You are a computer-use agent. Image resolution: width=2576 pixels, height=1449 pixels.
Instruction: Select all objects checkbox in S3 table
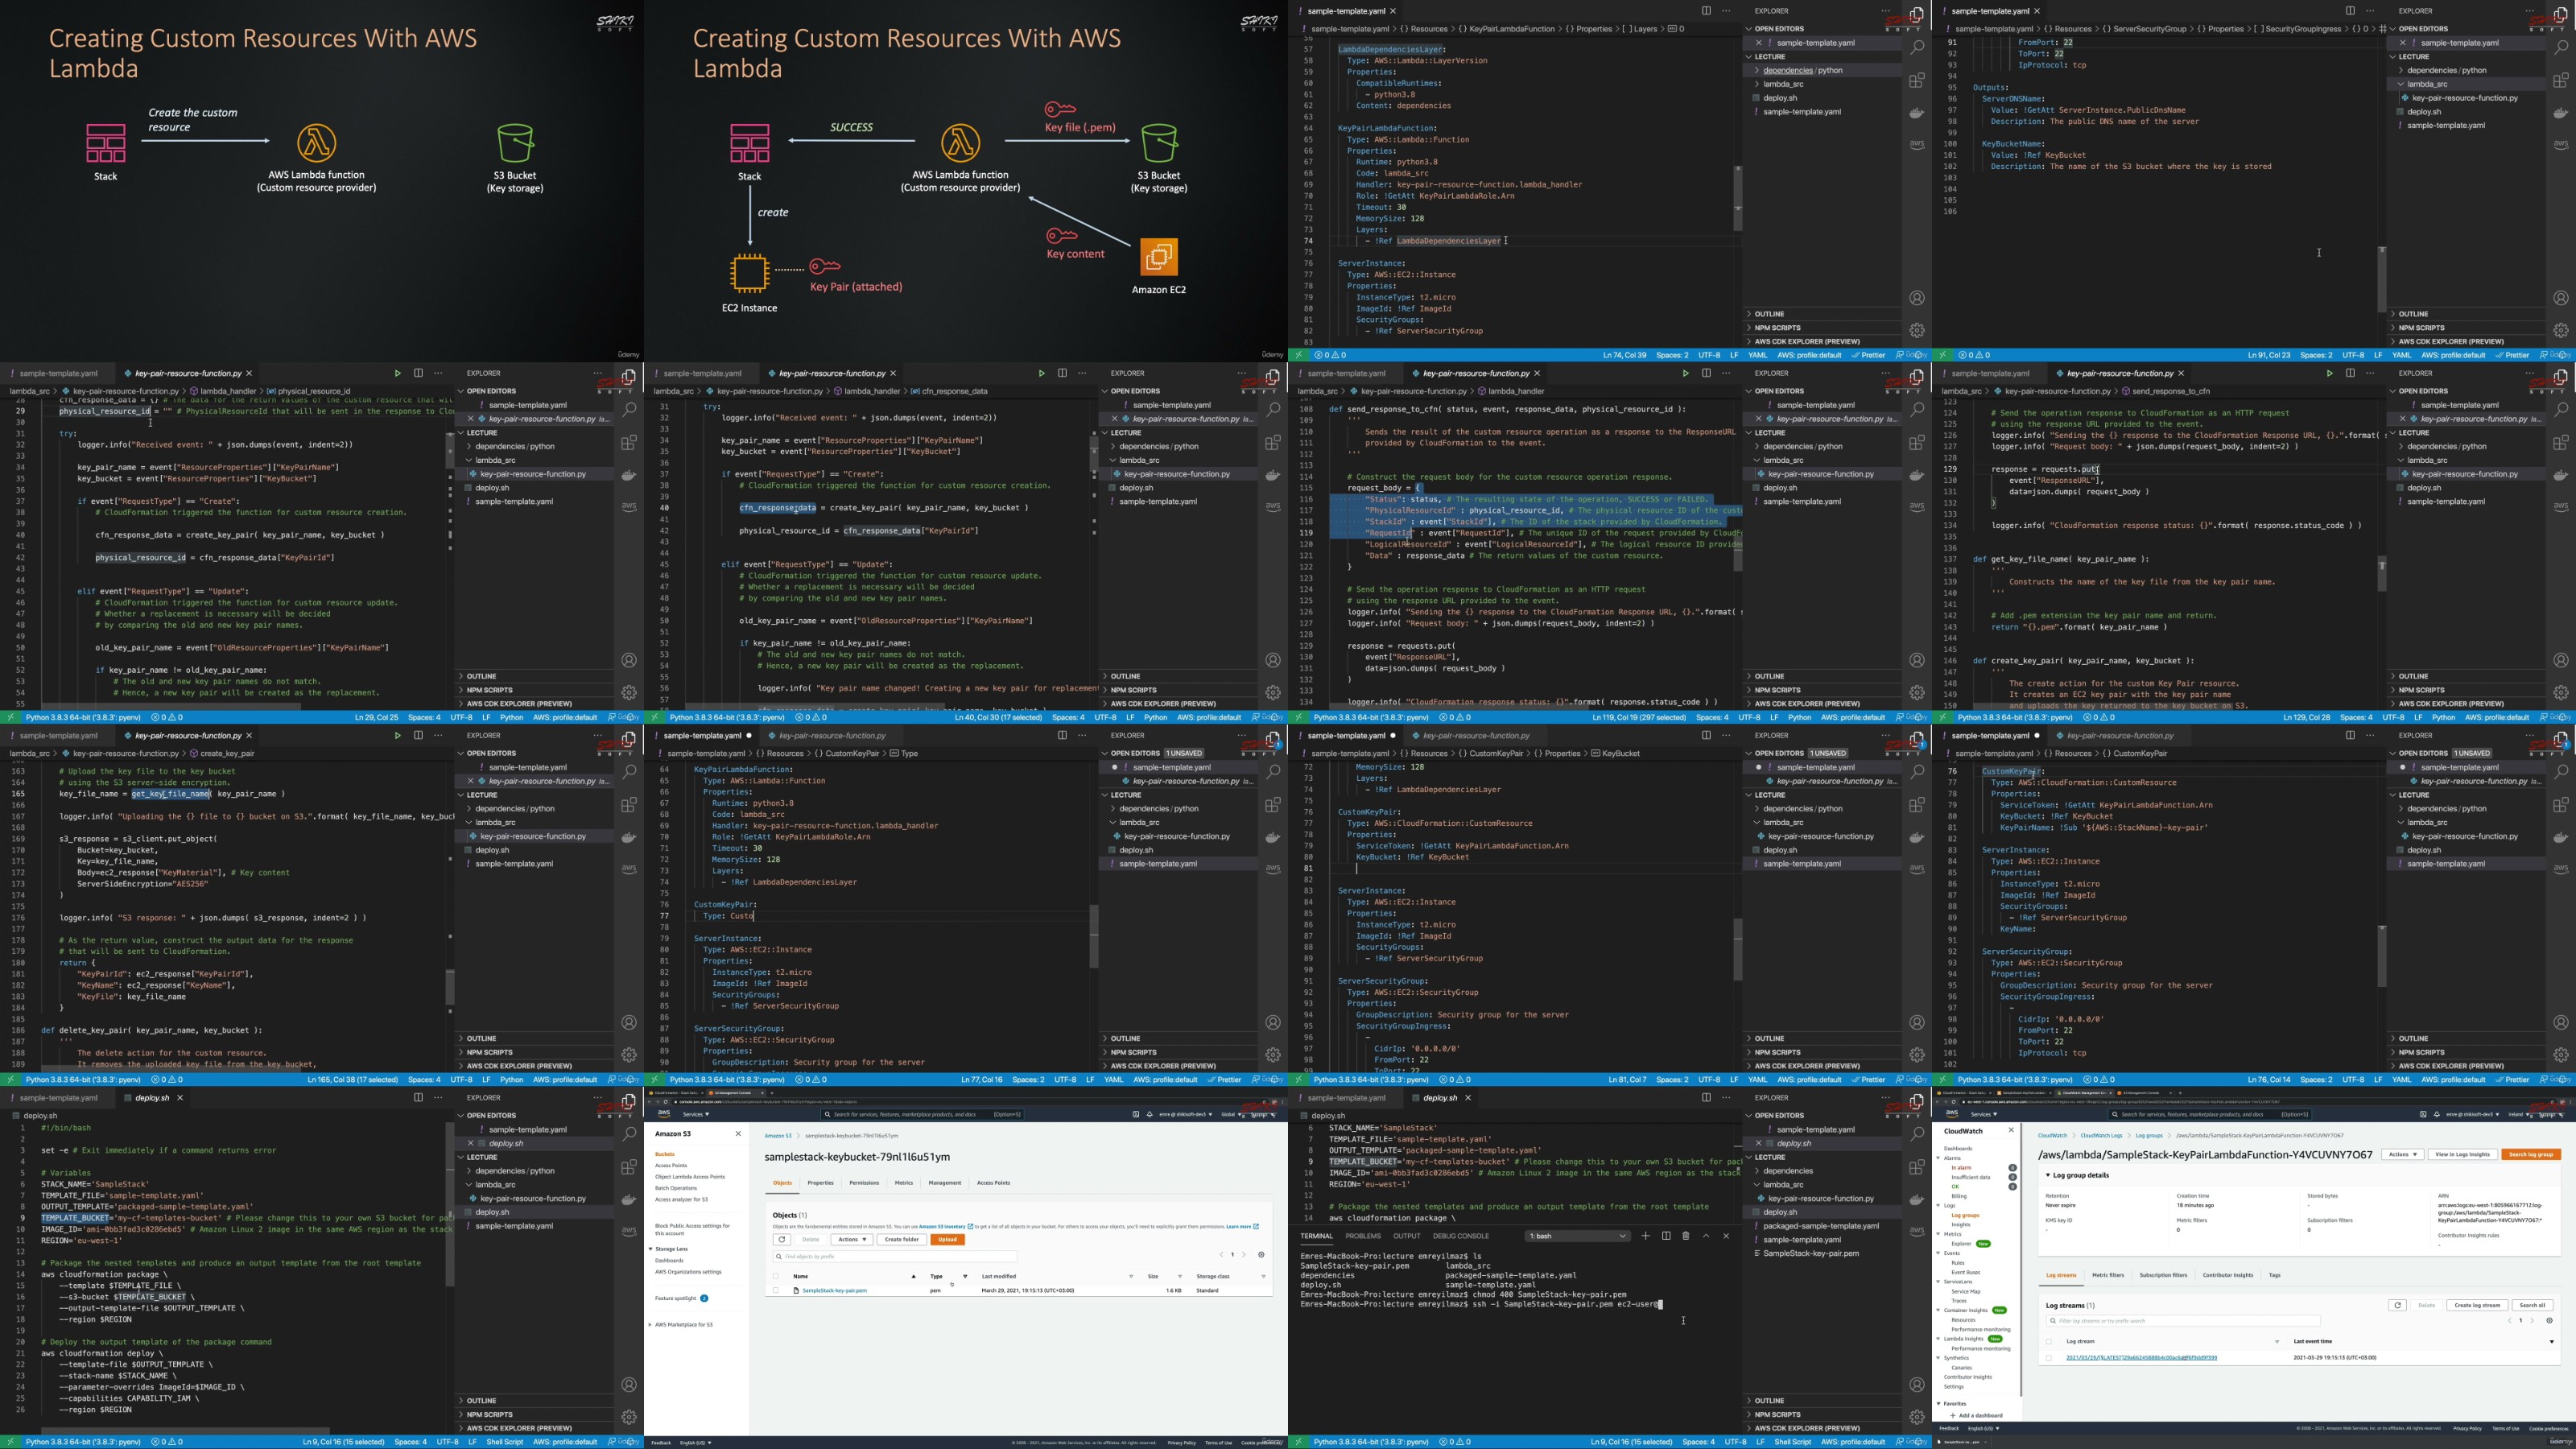775,1276
